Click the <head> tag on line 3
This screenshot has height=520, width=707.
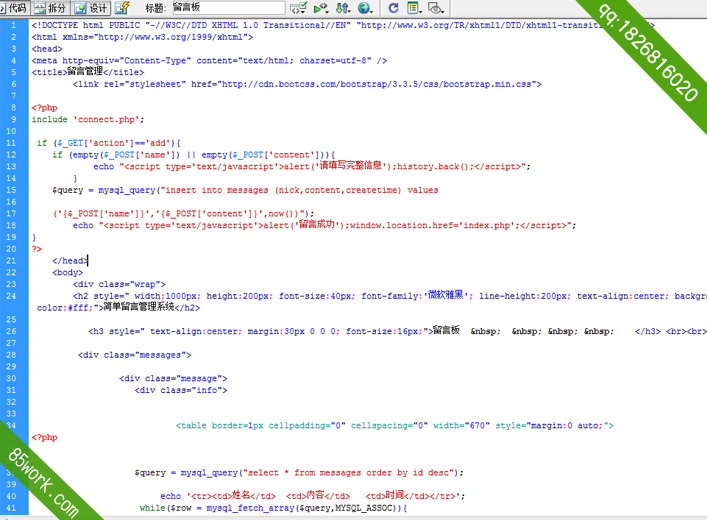click(47, 49)
